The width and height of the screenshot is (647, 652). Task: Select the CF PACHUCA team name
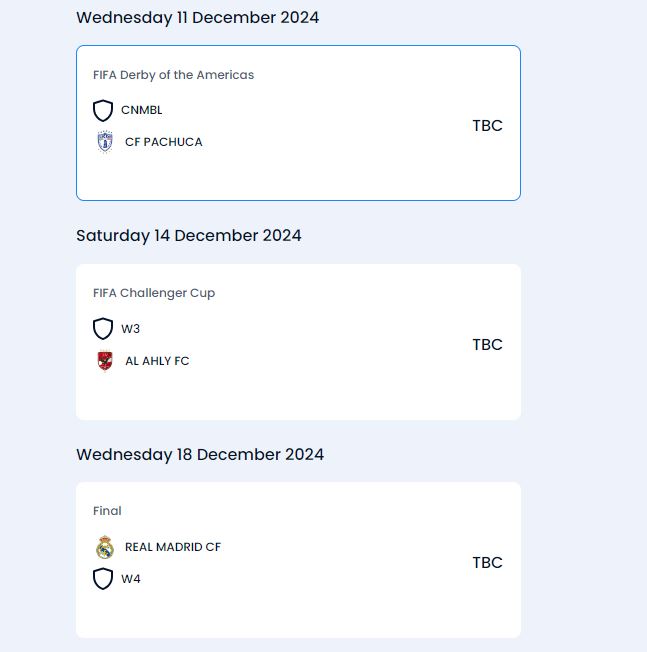163,142
